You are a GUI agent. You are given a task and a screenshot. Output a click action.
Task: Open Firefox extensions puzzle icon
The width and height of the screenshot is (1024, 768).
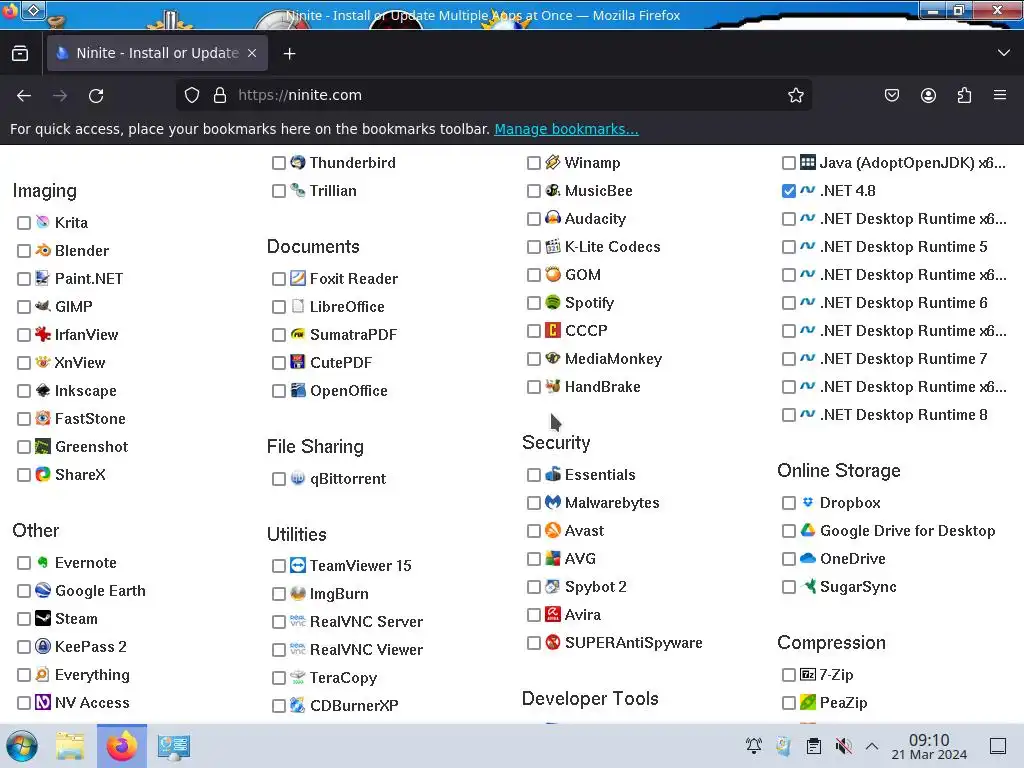(x=964, y=95)
